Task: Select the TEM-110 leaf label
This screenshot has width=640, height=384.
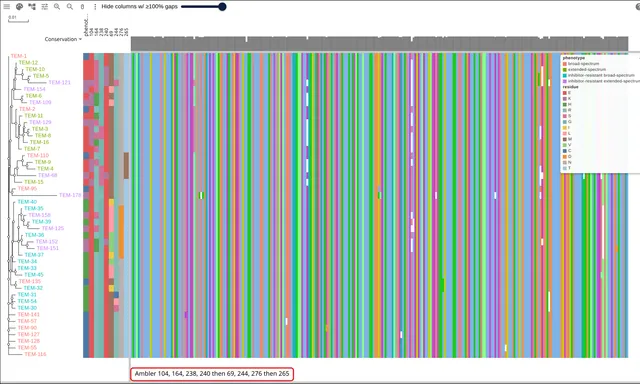Action: [38, 155]
